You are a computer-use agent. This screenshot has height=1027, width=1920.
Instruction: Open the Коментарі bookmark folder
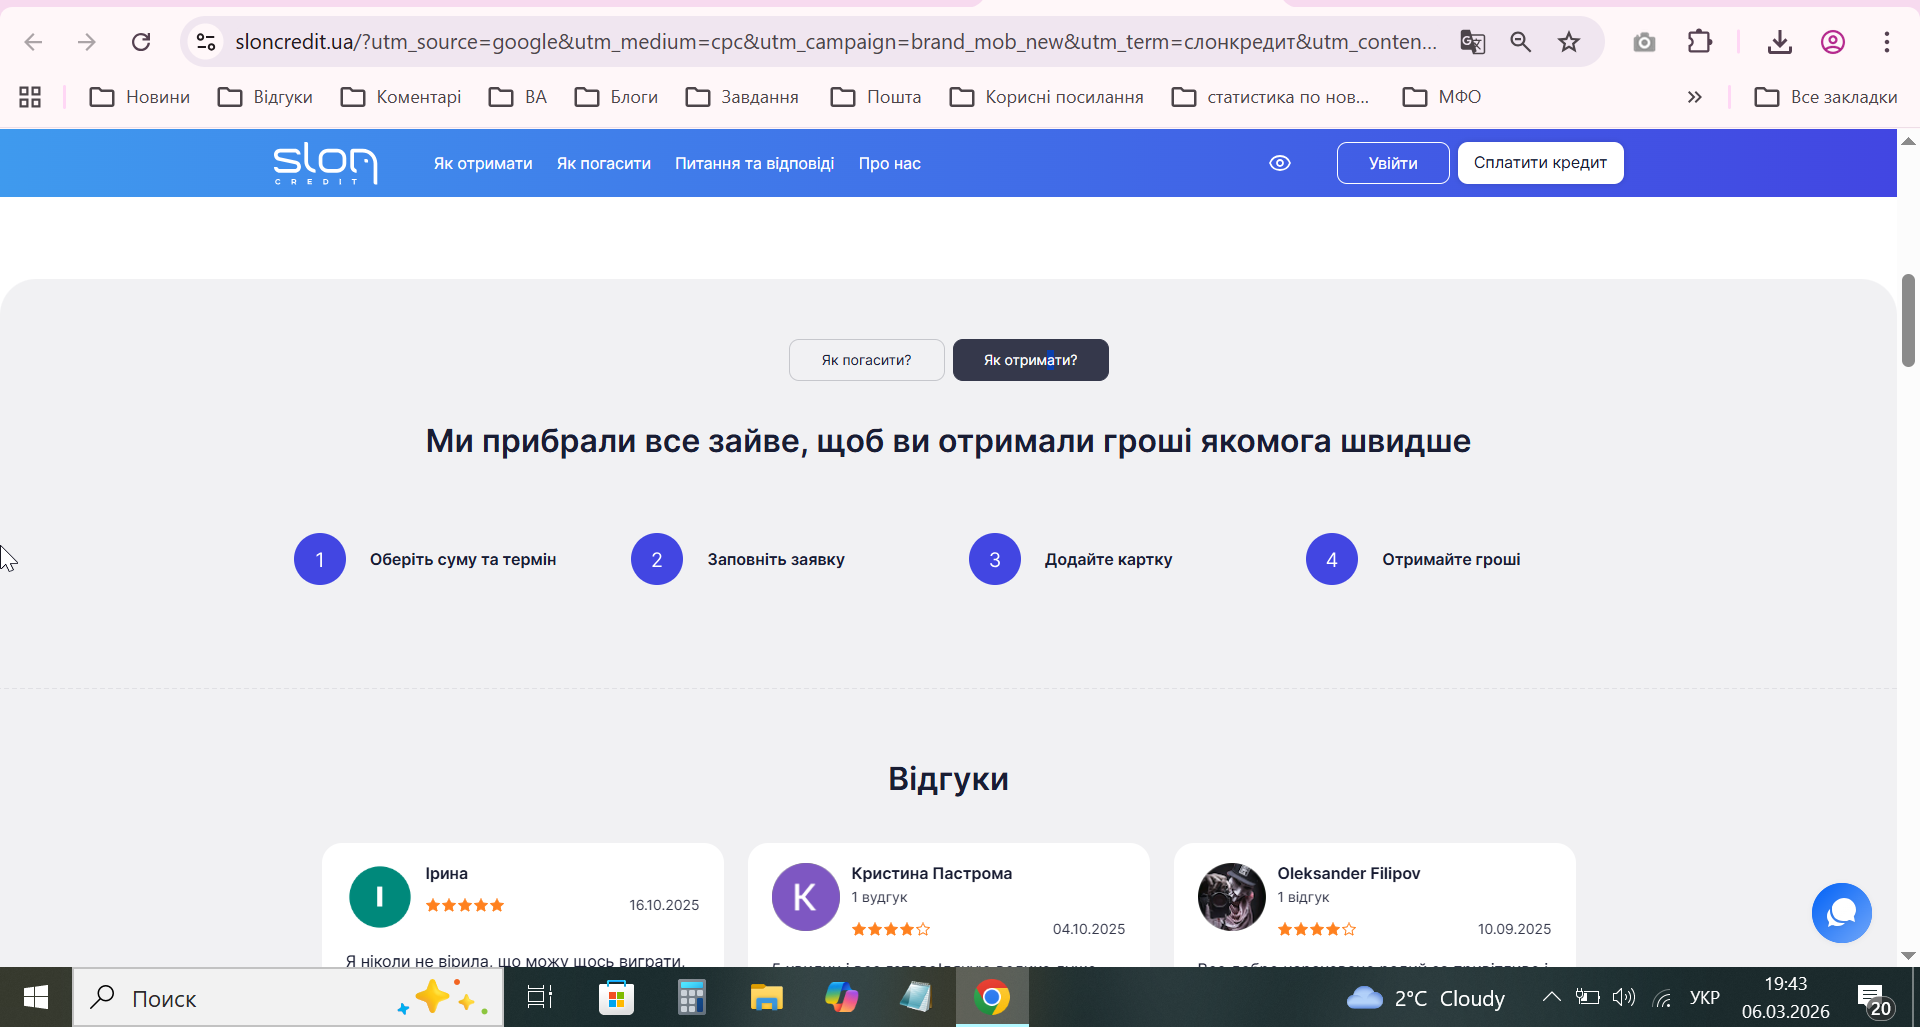click(x=401, y=97)
